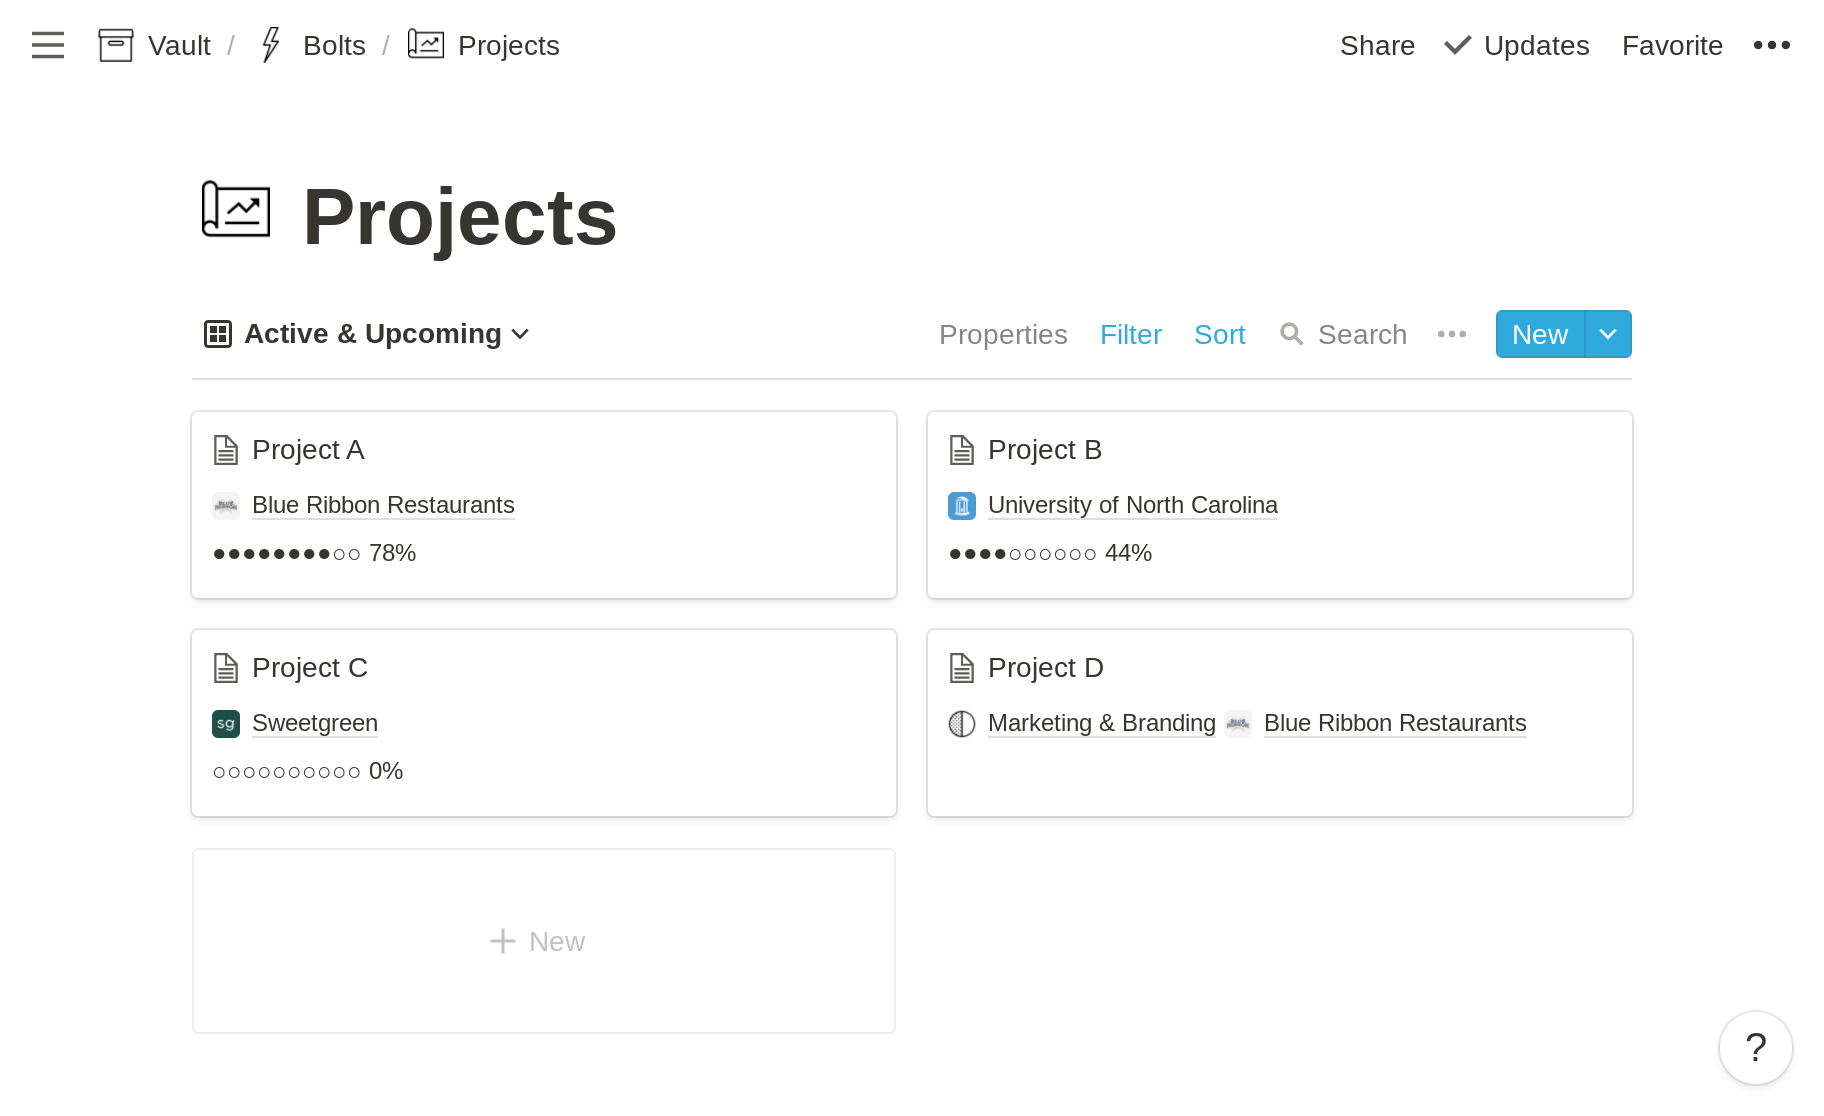Open the Blue Ribbon Restaurants link in Project A
The height and width of the screenshot is (1116, 1824).
click(x=383, y=505)
